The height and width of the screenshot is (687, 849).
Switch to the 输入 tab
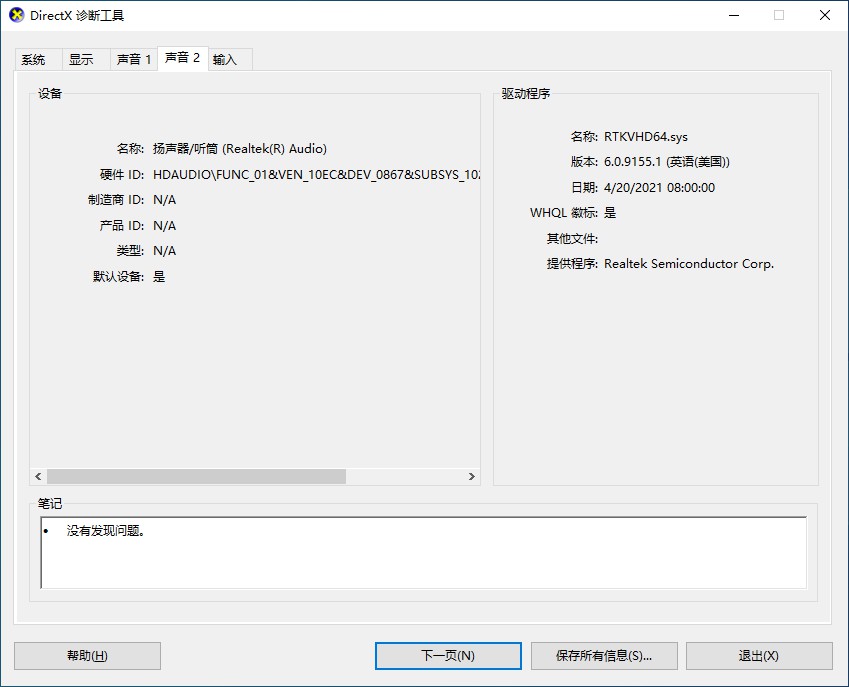229,59
